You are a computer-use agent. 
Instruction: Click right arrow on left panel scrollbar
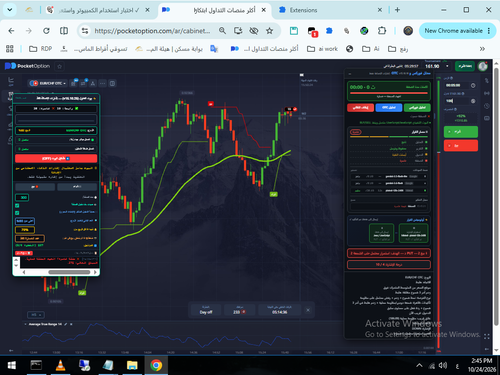coord(95,272)
